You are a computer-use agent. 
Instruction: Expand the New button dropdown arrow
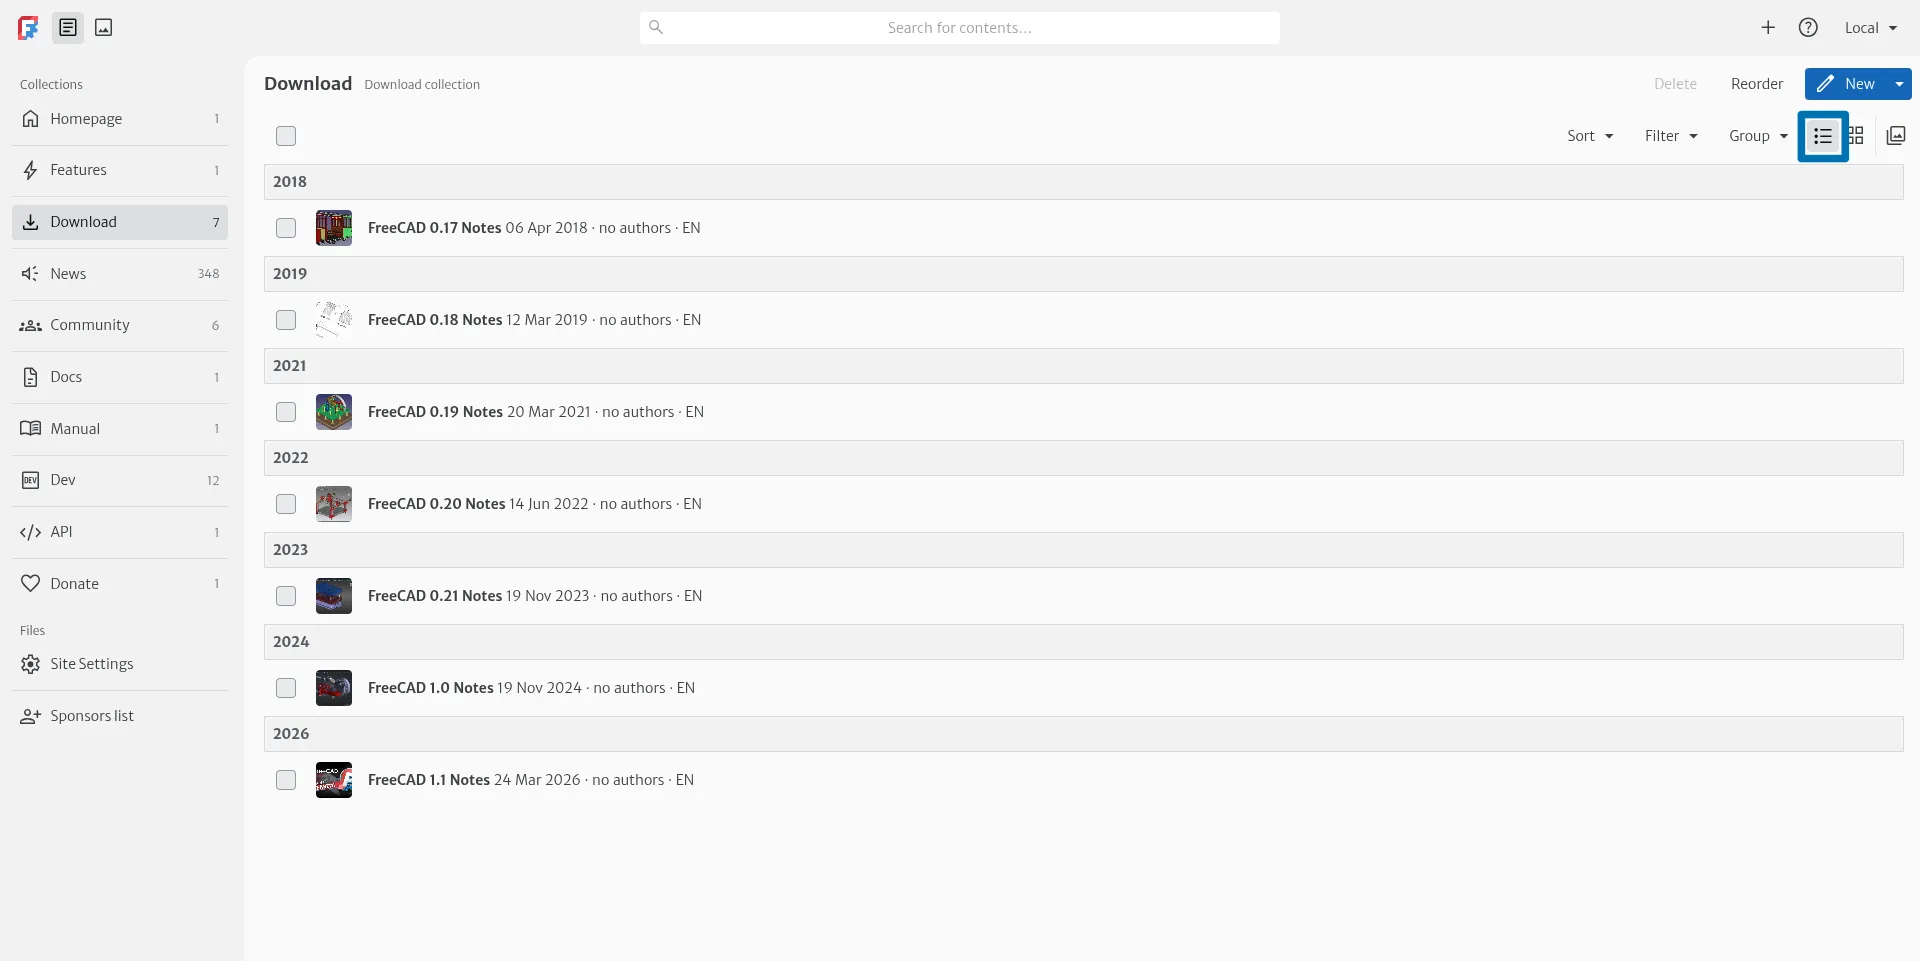(1899, 84)
